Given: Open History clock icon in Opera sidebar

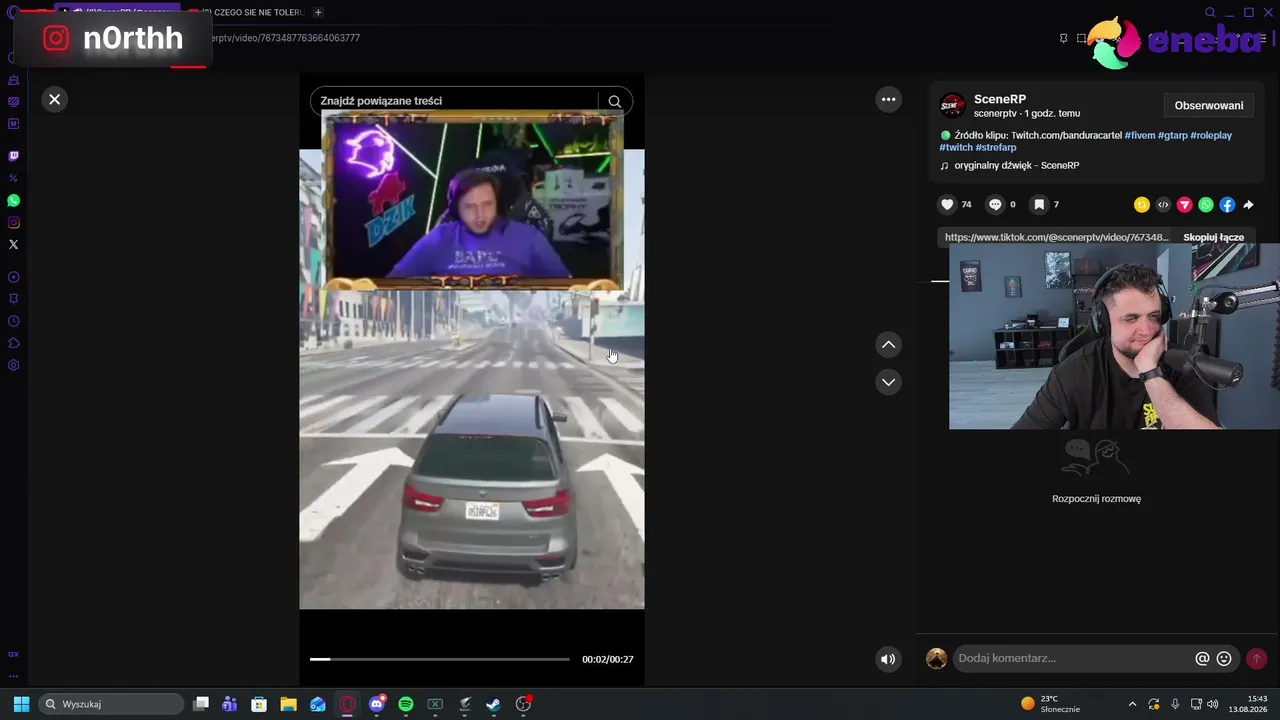Looking at the screenshot, I should click(x=14, y=321).
